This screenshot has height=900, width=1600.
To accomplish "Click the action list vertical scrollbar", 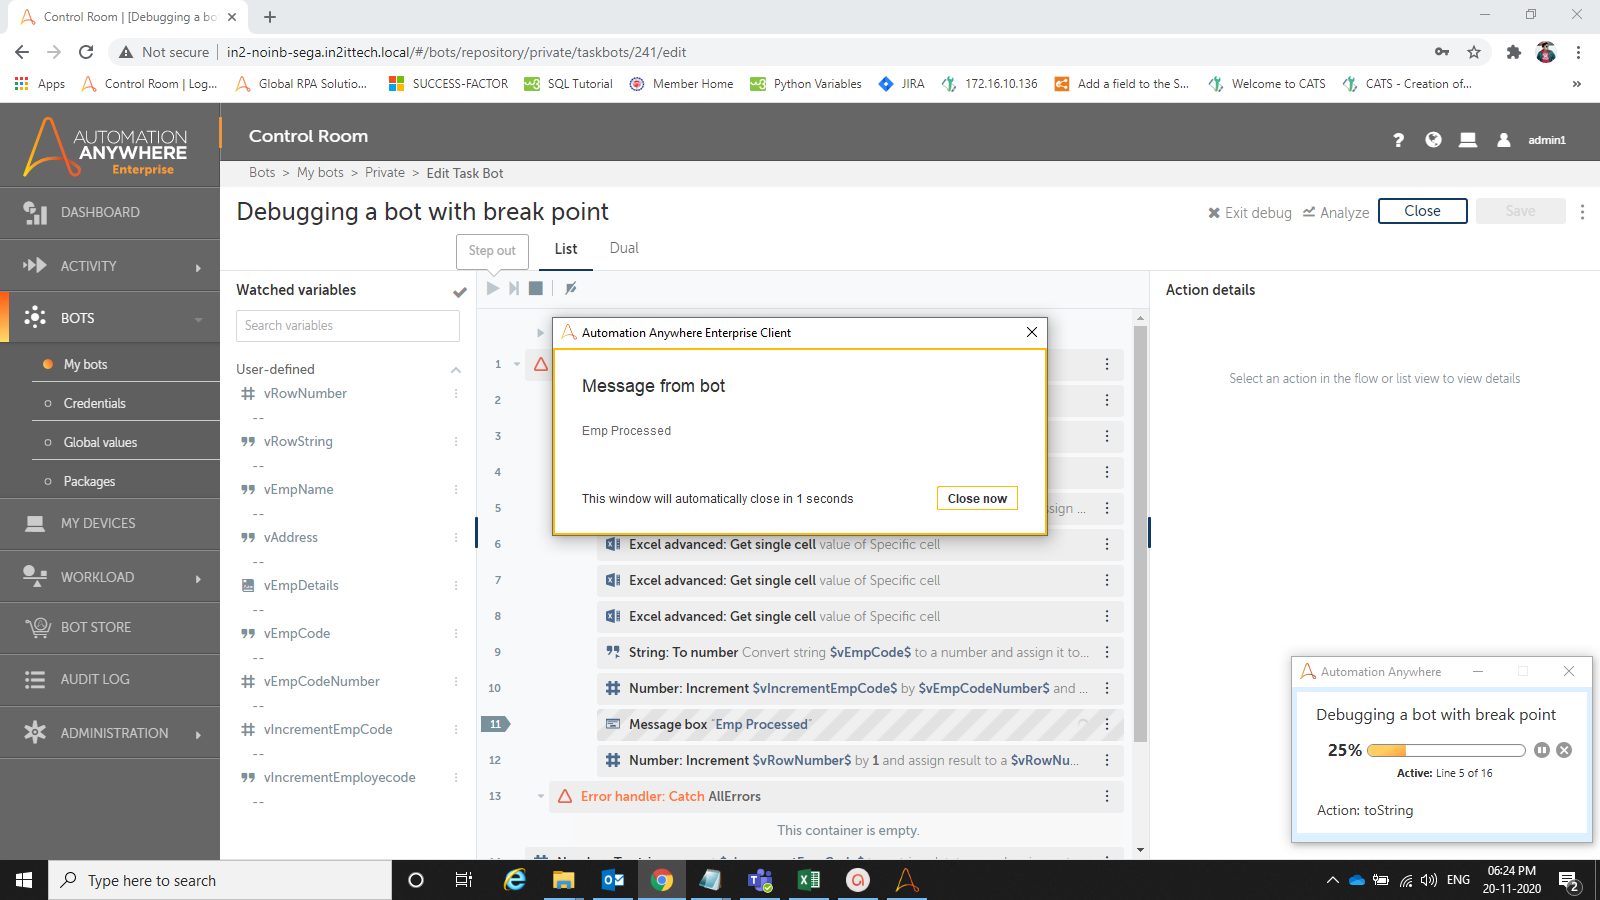I will [1140, 533].
